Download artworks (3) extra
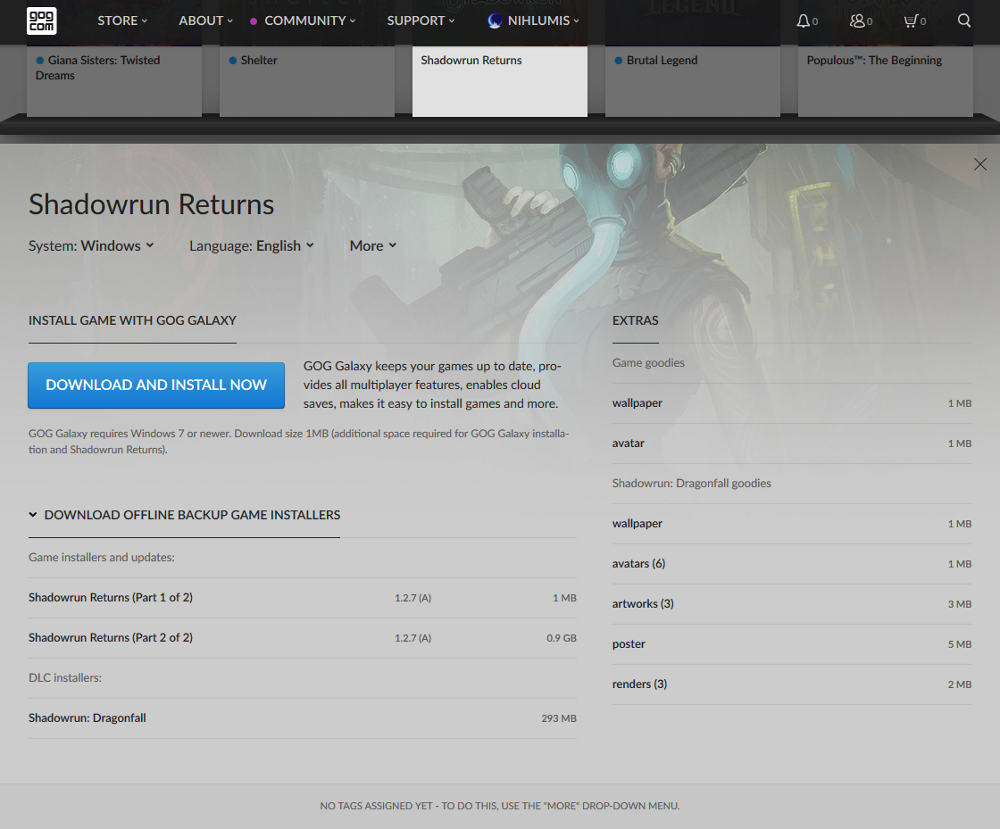 [791, 604]
